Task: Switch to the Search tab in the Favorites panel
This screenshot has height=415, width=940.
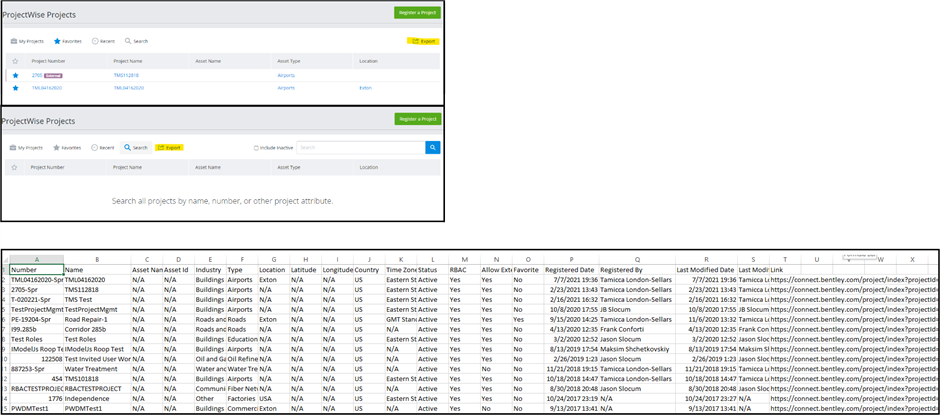Action: (x=136, y=41)
